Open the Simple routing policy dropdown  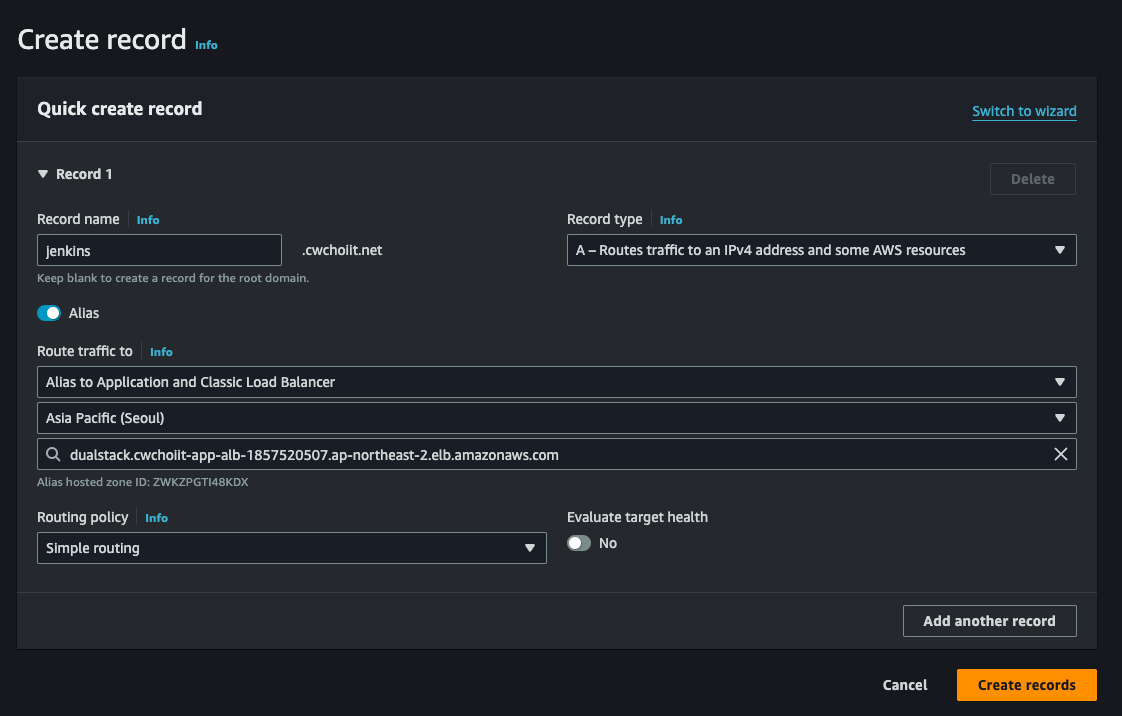pos(292,548)
